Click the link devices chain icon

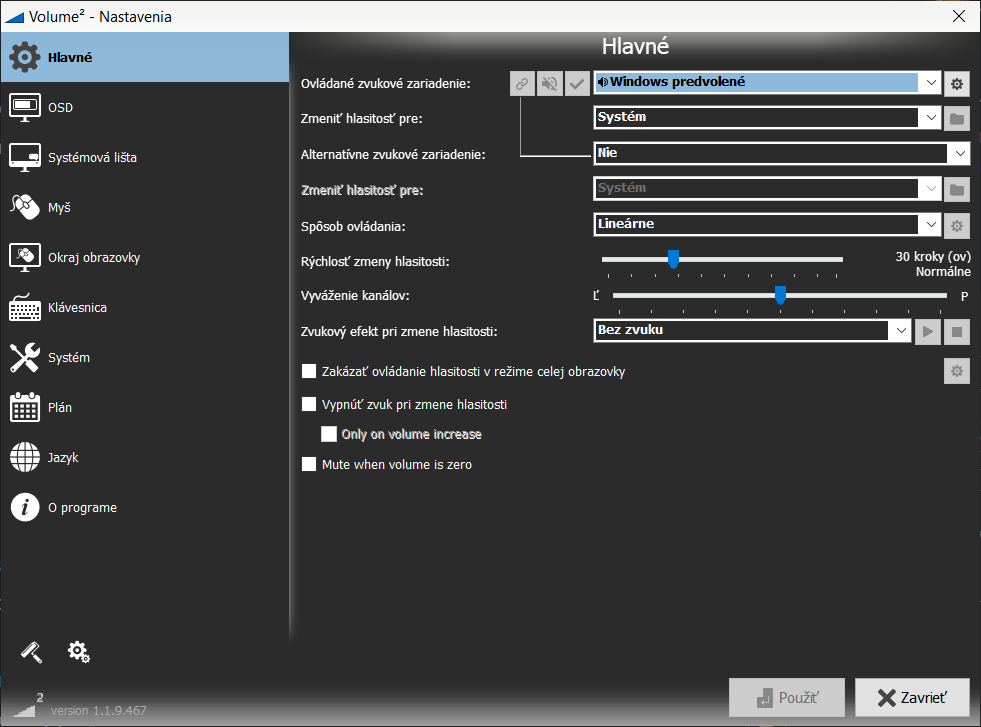click(x=521, y=84)
